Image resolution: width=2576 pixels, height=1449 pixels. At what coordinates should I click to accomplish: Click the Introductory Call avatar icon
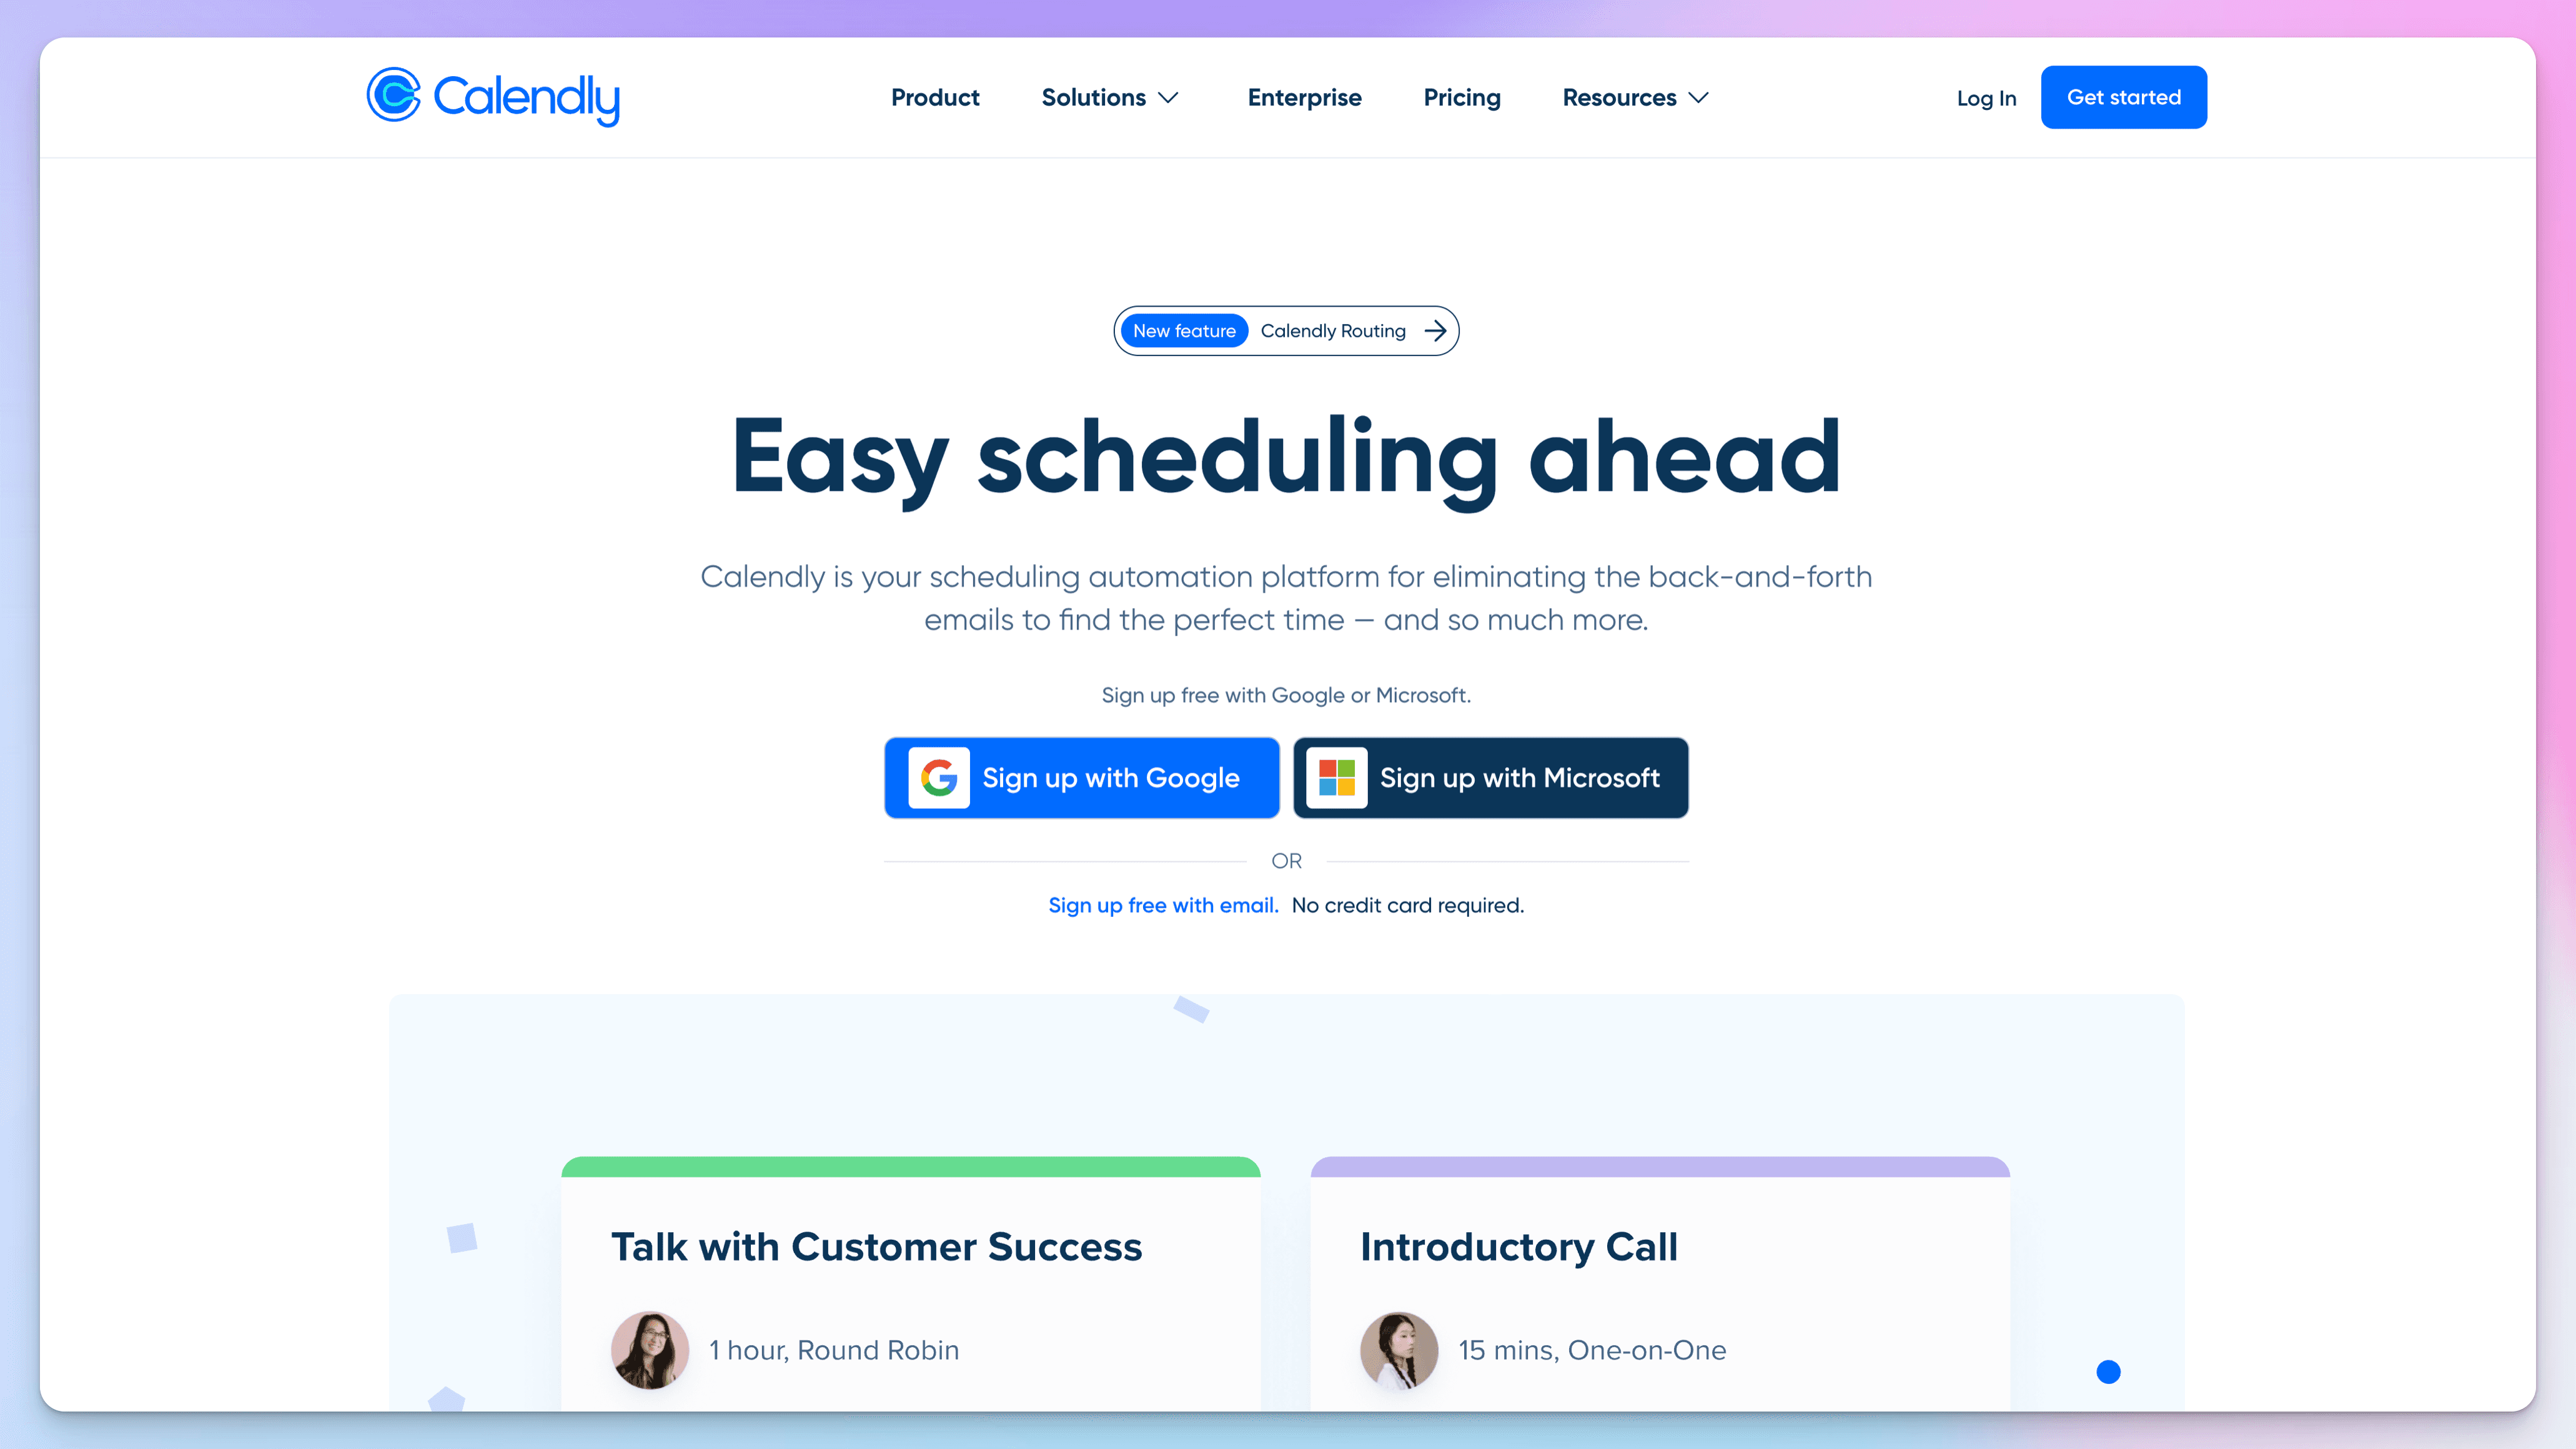pos(1399,1348)
